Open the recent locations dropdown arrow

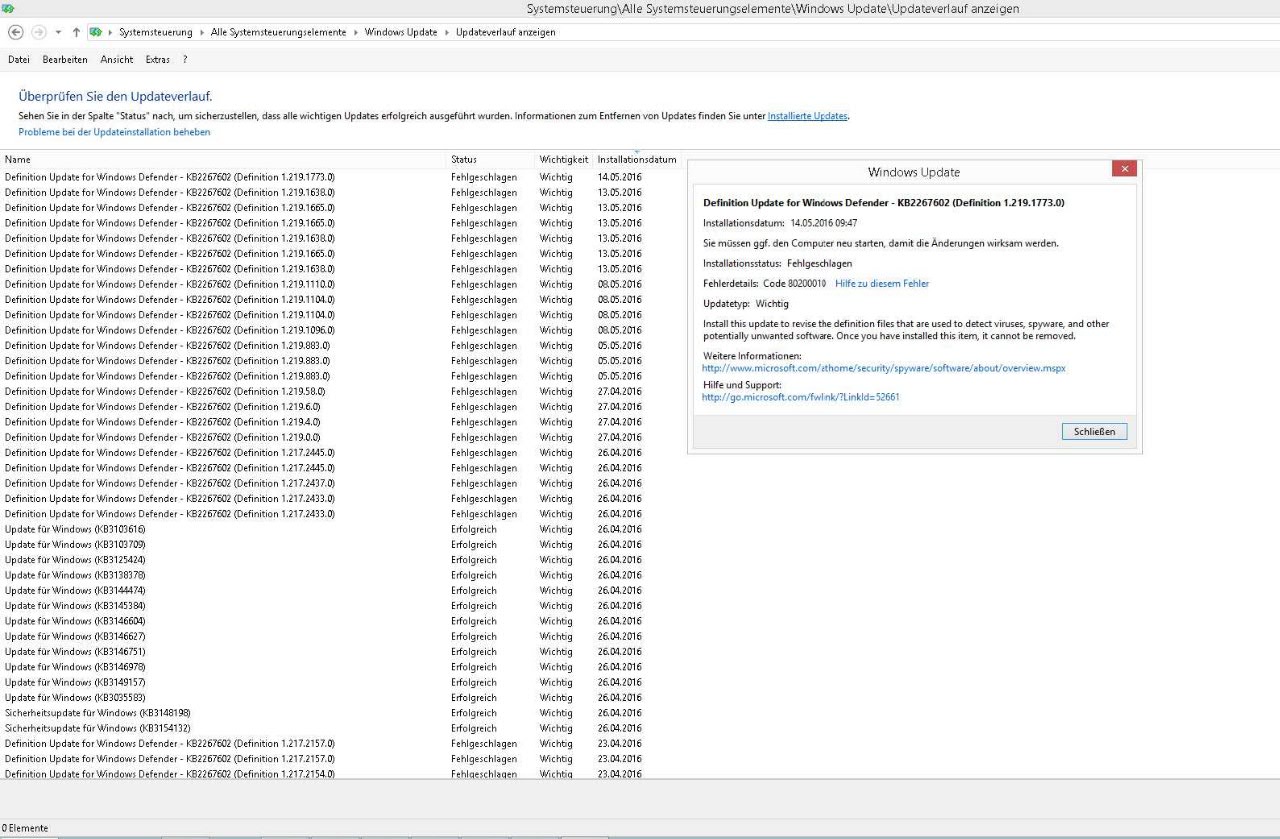[58, 32]
